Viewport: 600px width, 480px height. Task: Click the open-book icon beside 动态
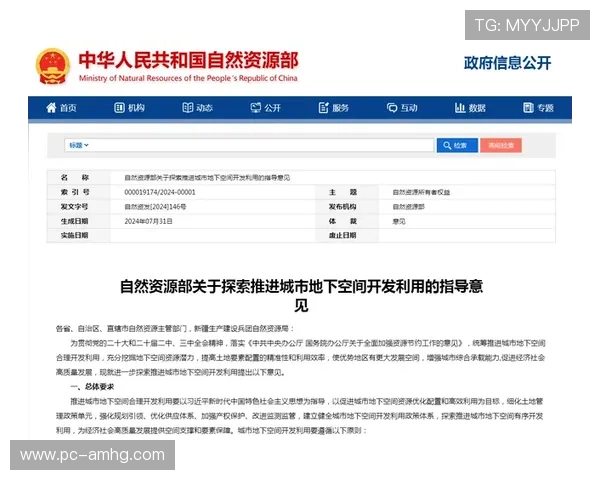tap(188, 108)
